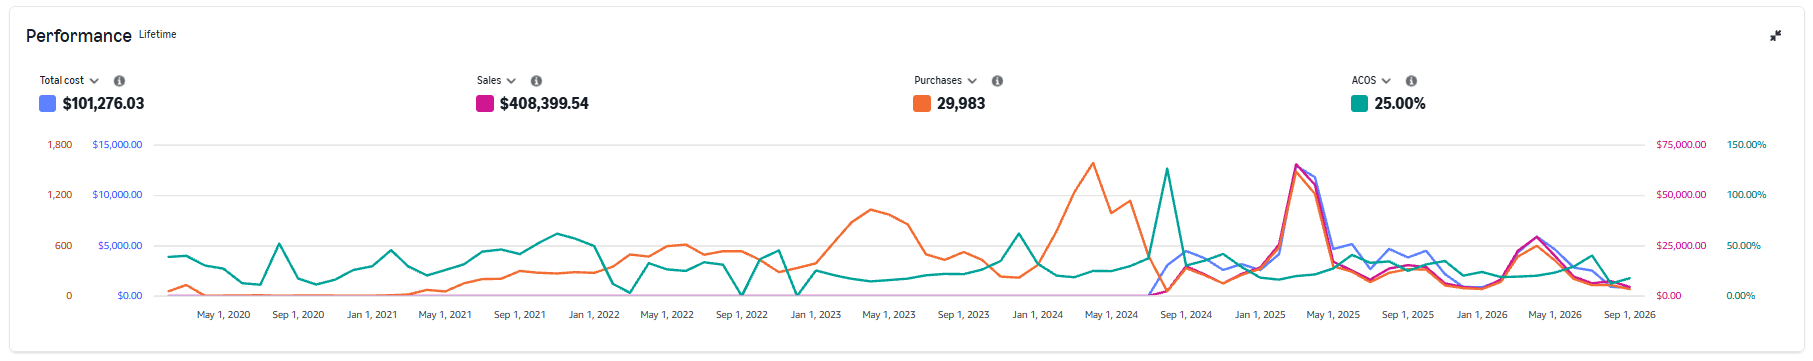Click the May 1, 2020 axis label
This screenshot has height=361, width=1813.
click(x=223, y=315)
